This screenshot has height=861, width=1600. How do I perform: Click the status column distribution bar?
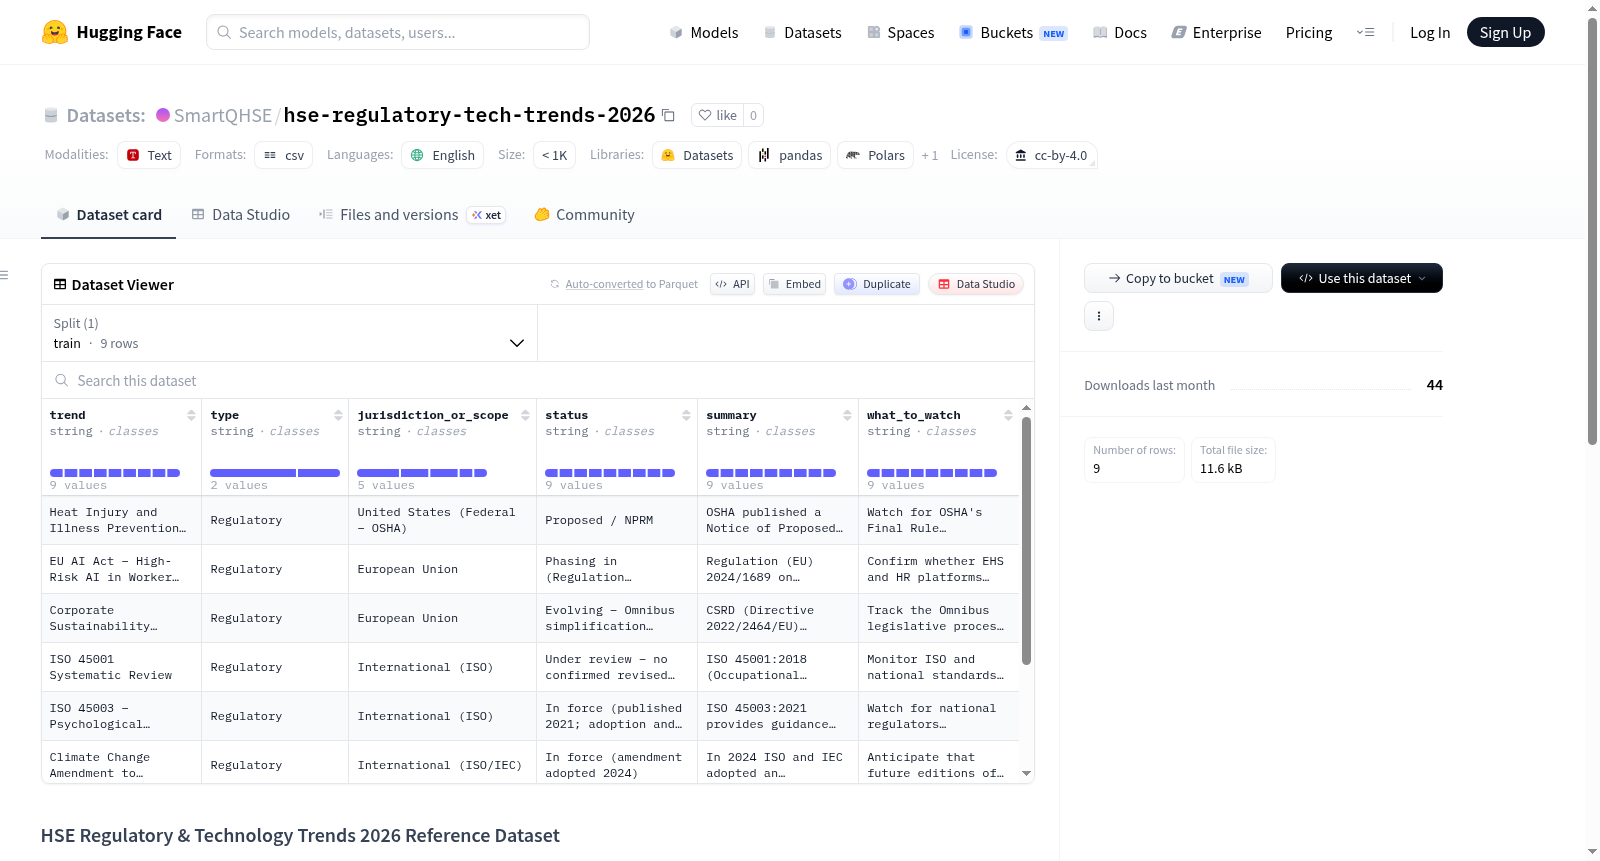610,472
